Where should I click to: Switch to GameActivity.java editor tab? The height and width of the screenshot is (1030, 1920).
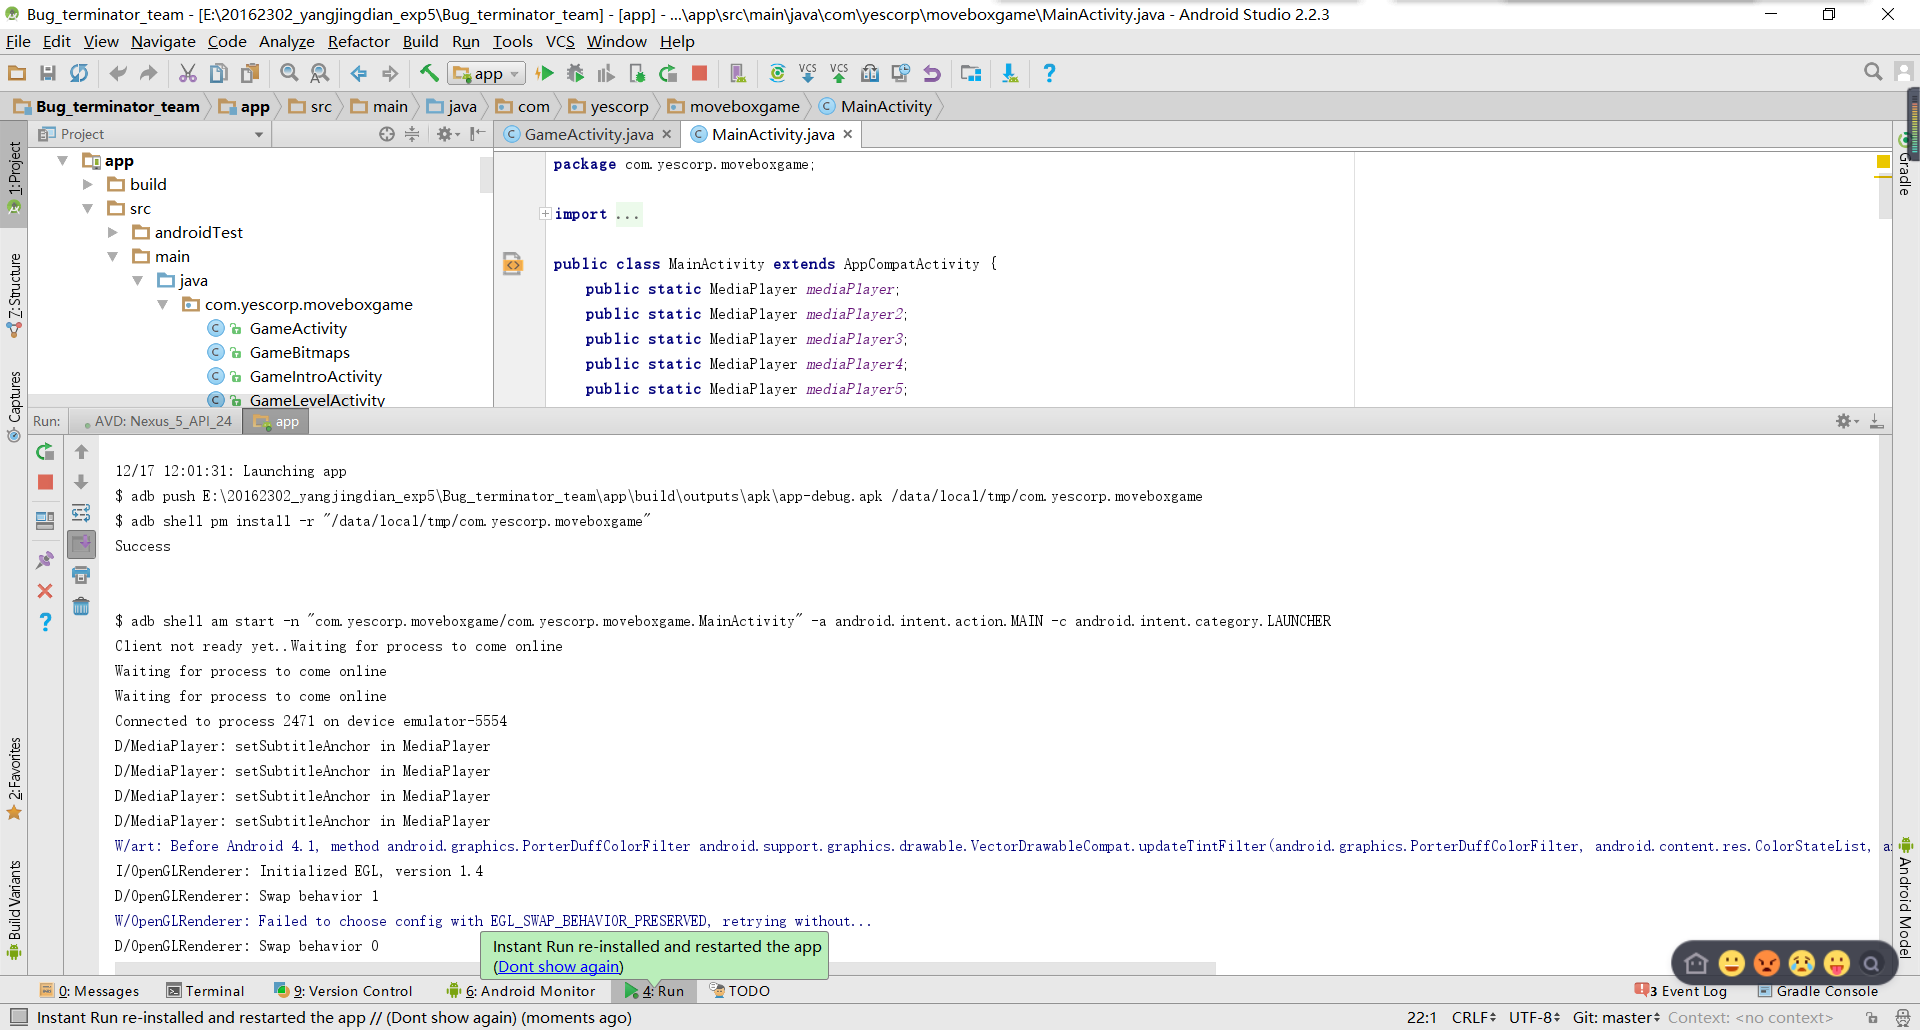point(588,134)
